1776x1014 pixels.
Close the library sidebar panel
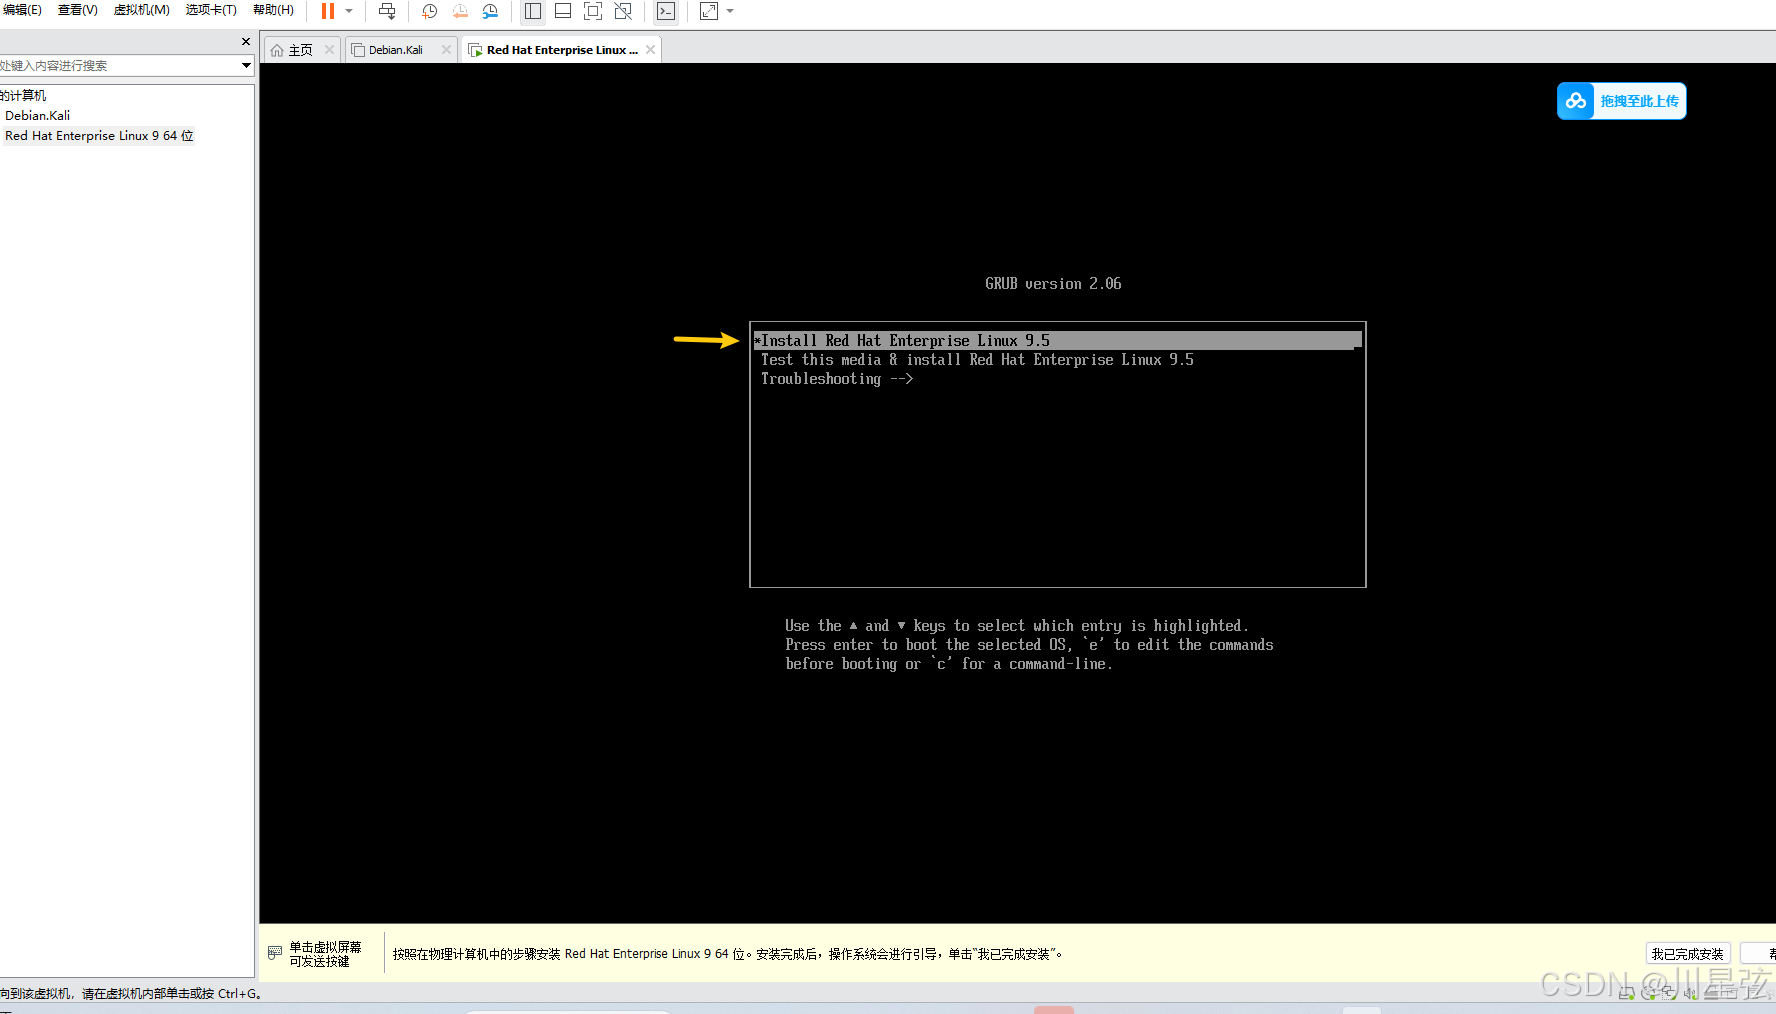pyautogui.click(x=246, y=41)
